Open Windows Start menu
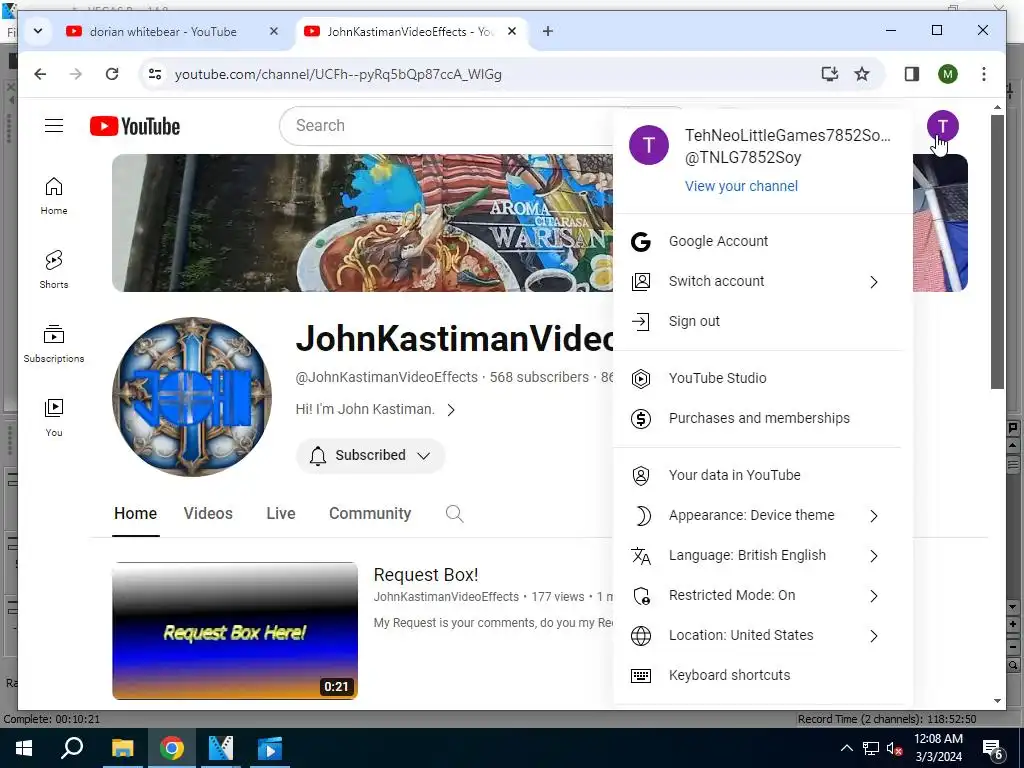 [x=24, y=748]
